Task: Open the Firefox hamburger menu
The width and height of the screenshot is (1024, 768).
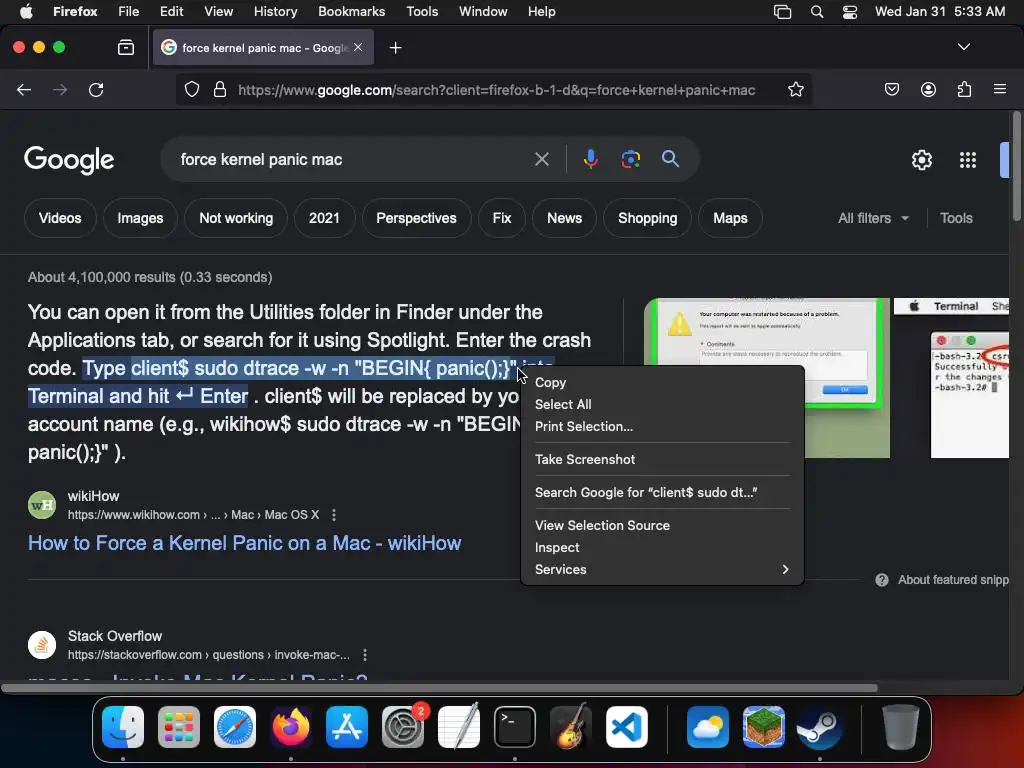Action: click(999, 89)
